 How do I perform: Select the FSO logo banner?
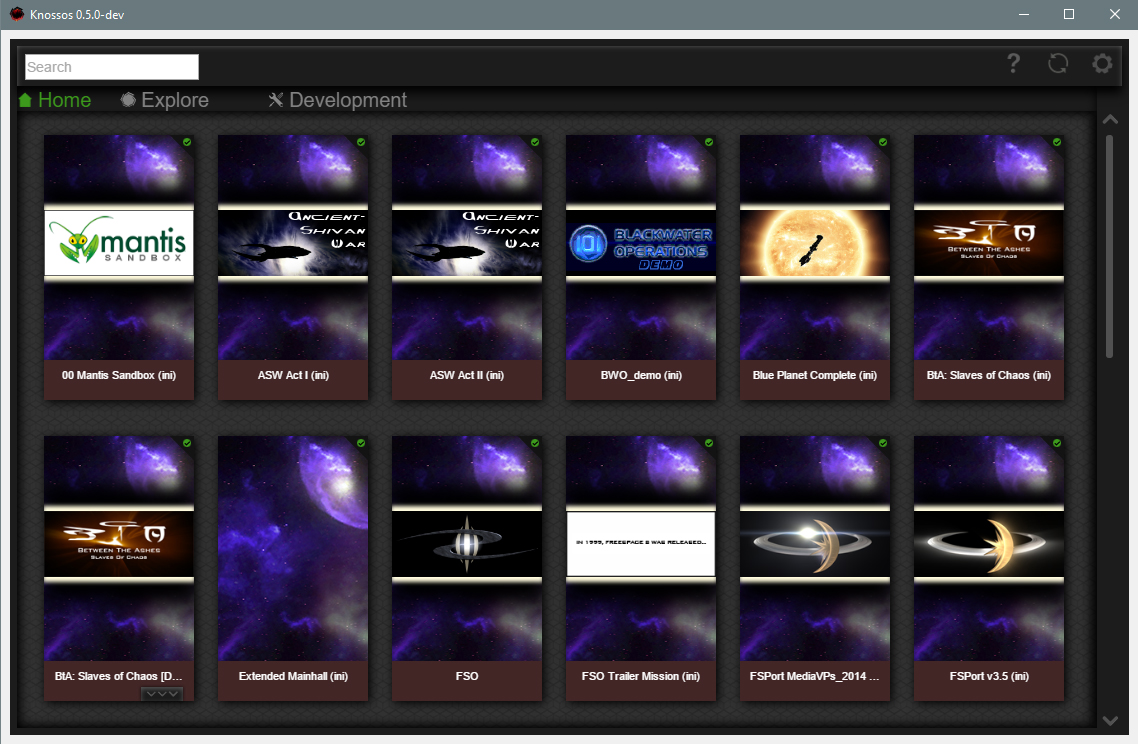coord(467,544)
